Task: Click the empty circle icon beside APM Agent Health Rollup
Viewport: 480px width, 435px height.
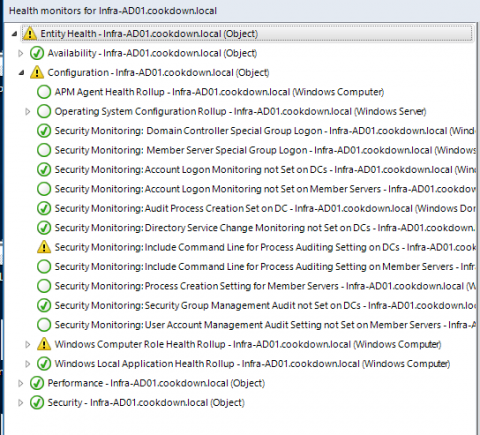Action: [44, 92]
